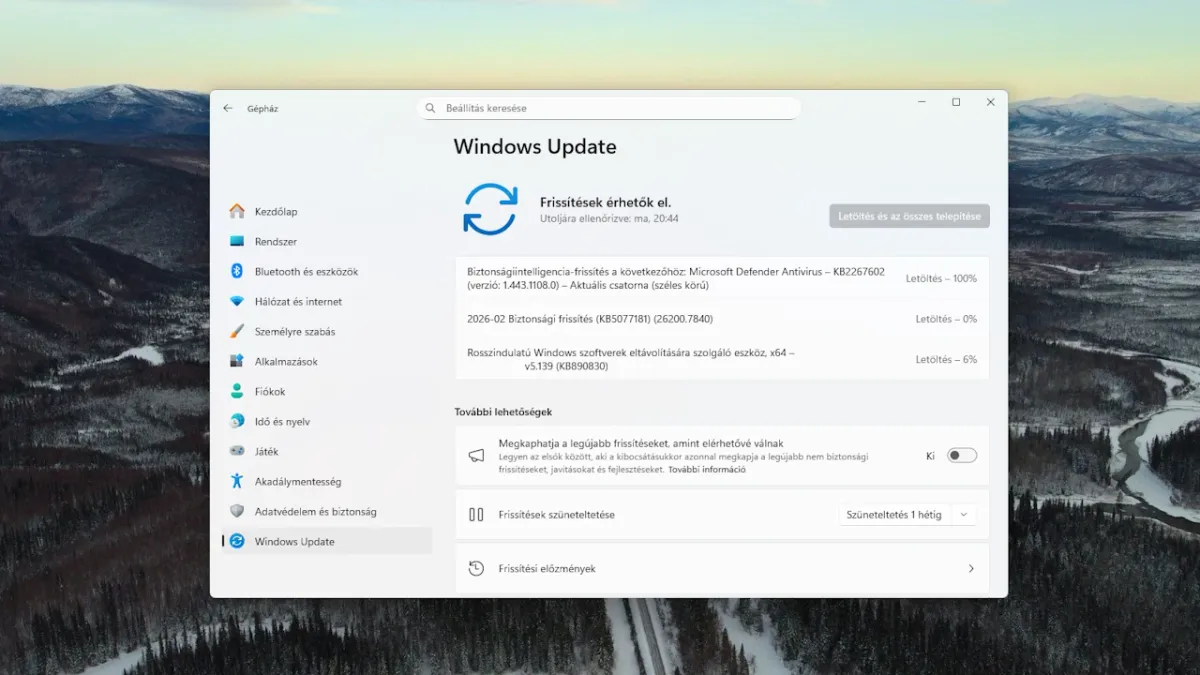Viewport: 1200px width, 675px height.
Task: Open the Fiókok accounts section
Action: tap(270, 391)
